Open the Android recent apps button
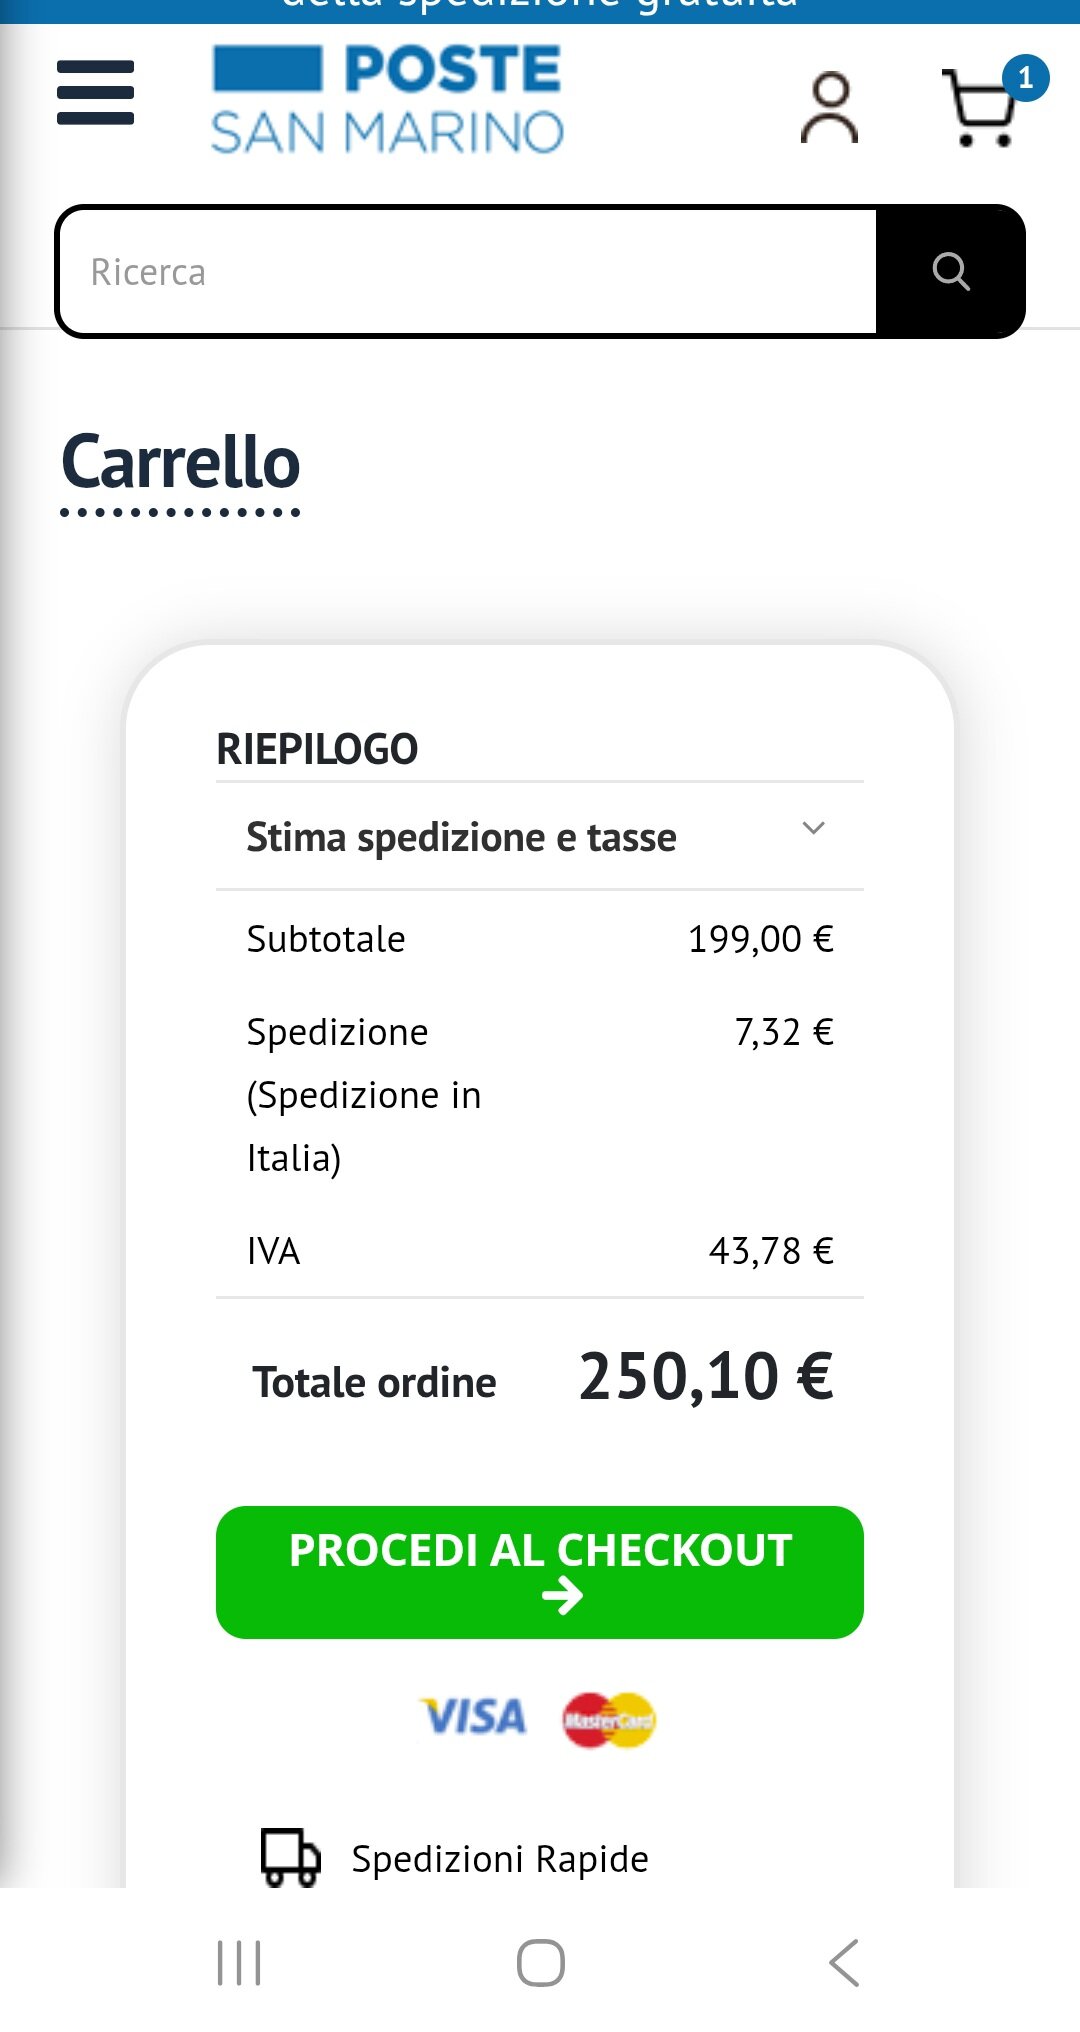 [239, 1962]
